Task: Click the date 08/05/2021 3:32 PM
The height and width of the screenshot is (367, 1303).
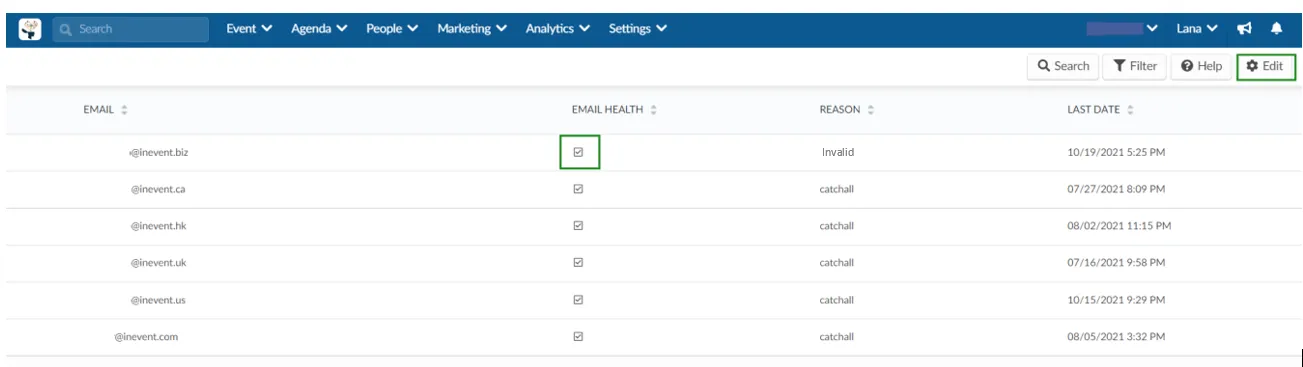Action: tap(1116, 337)
